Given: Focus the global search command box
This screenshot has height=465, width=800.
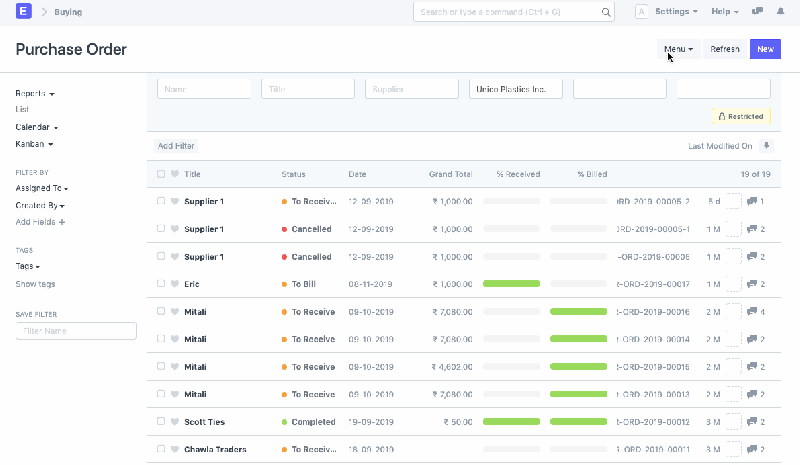Looking at the screenshot, I should pyautogui.click(x=514, y=12).
